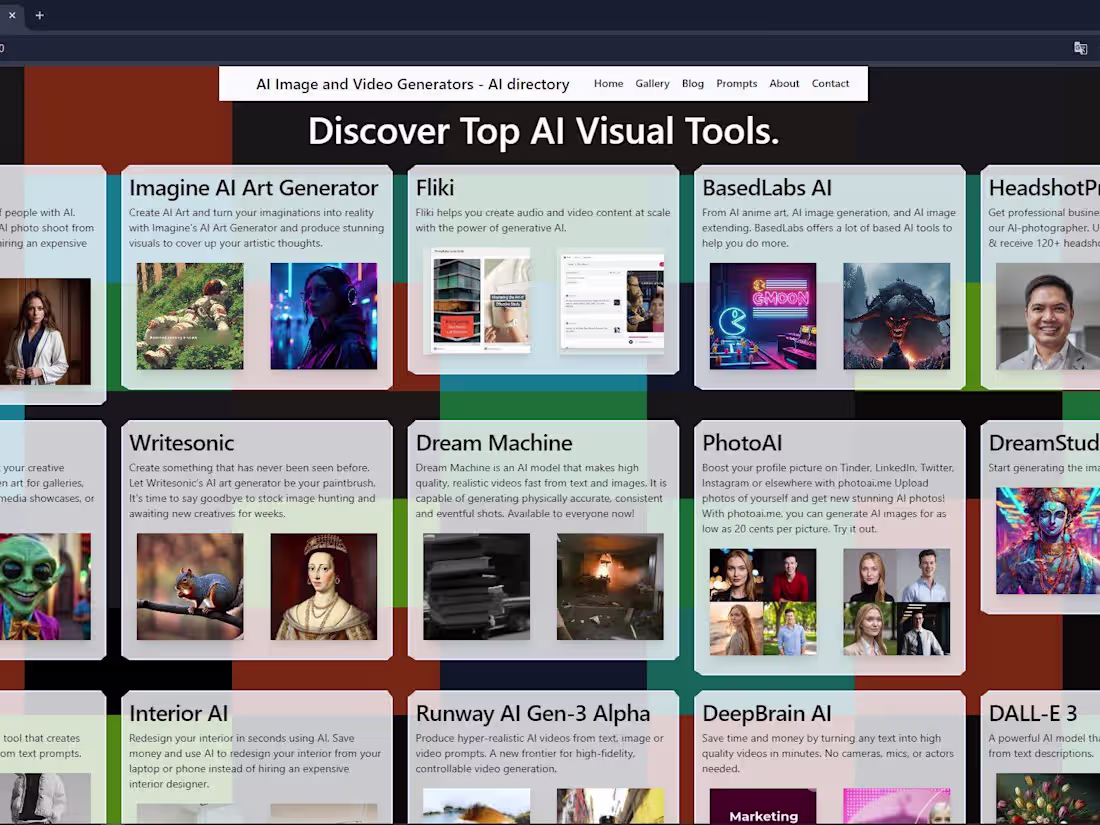
Task: Click the squirrel thumbnail on the Writesonic card
Action: pos(189,585)
